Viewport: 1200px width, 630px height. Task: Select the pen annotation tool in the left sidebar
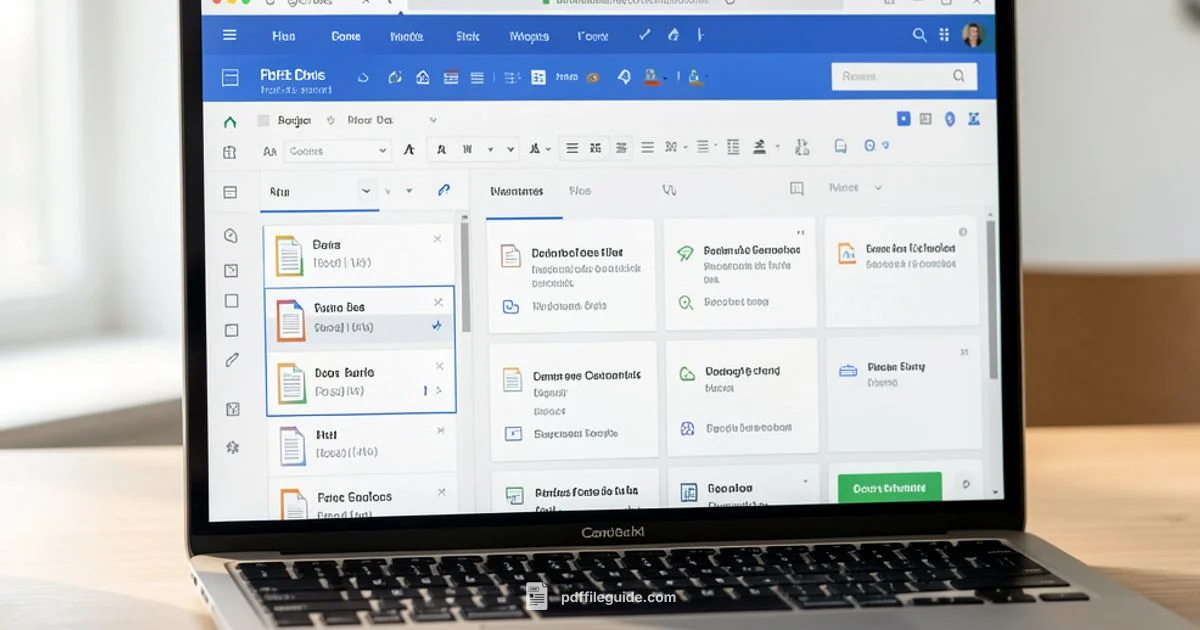(x=233, y=358)
